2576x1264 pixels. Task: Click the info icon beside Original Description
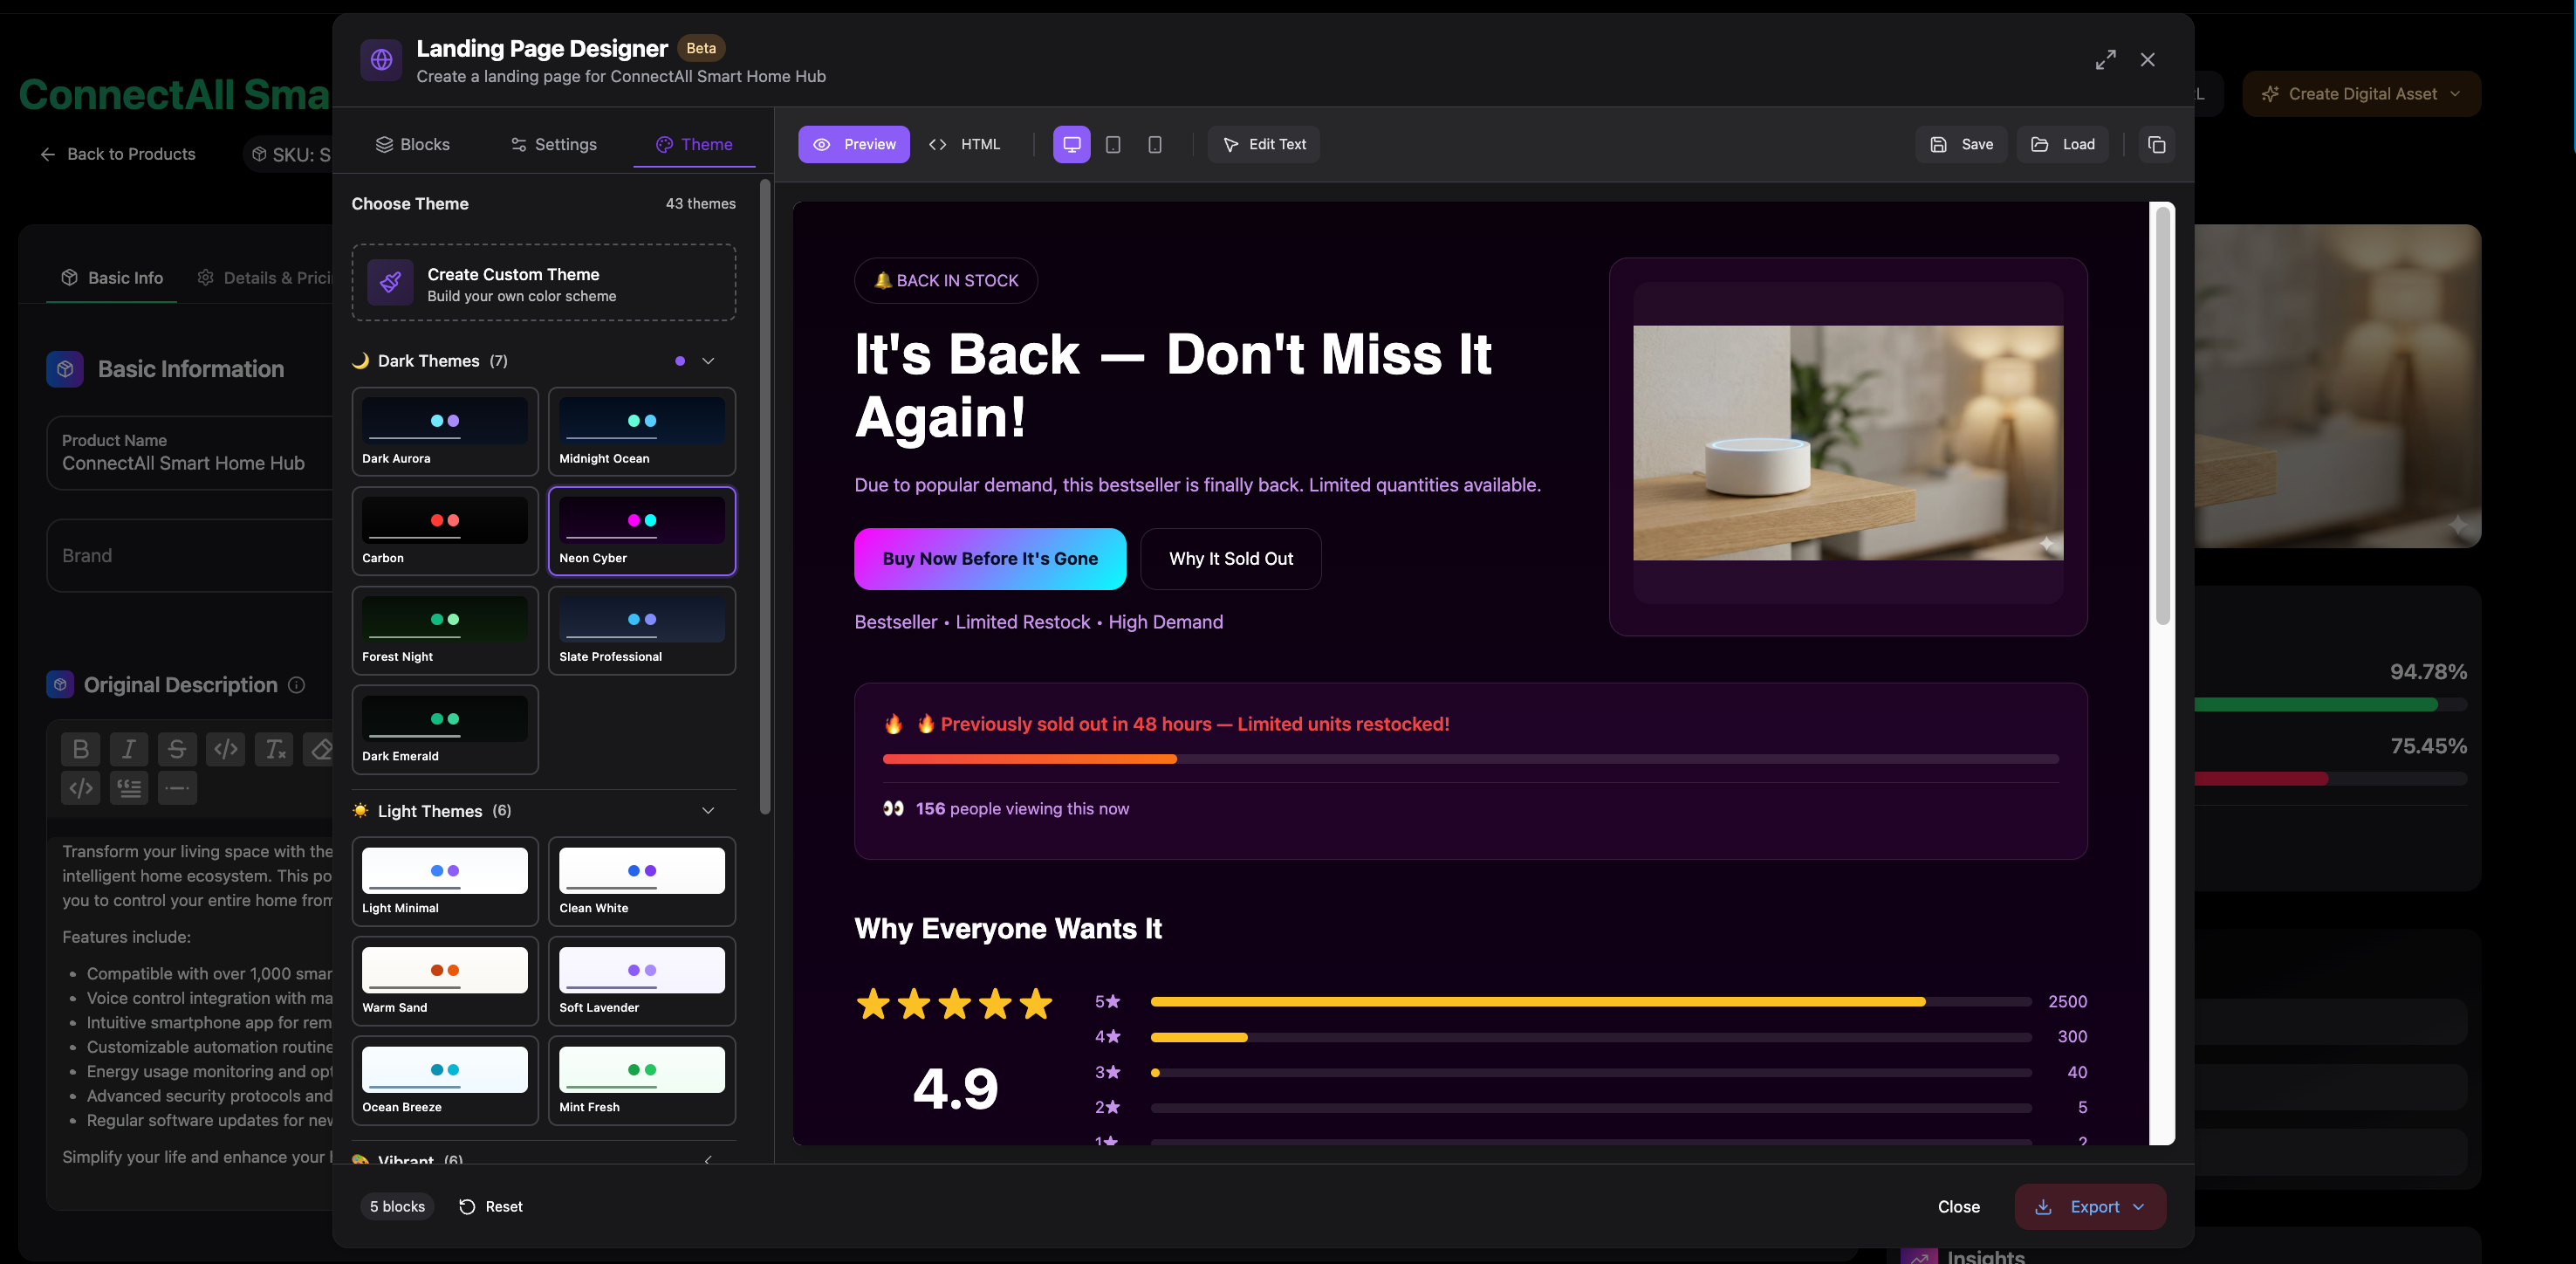click(x=296, y=685)
